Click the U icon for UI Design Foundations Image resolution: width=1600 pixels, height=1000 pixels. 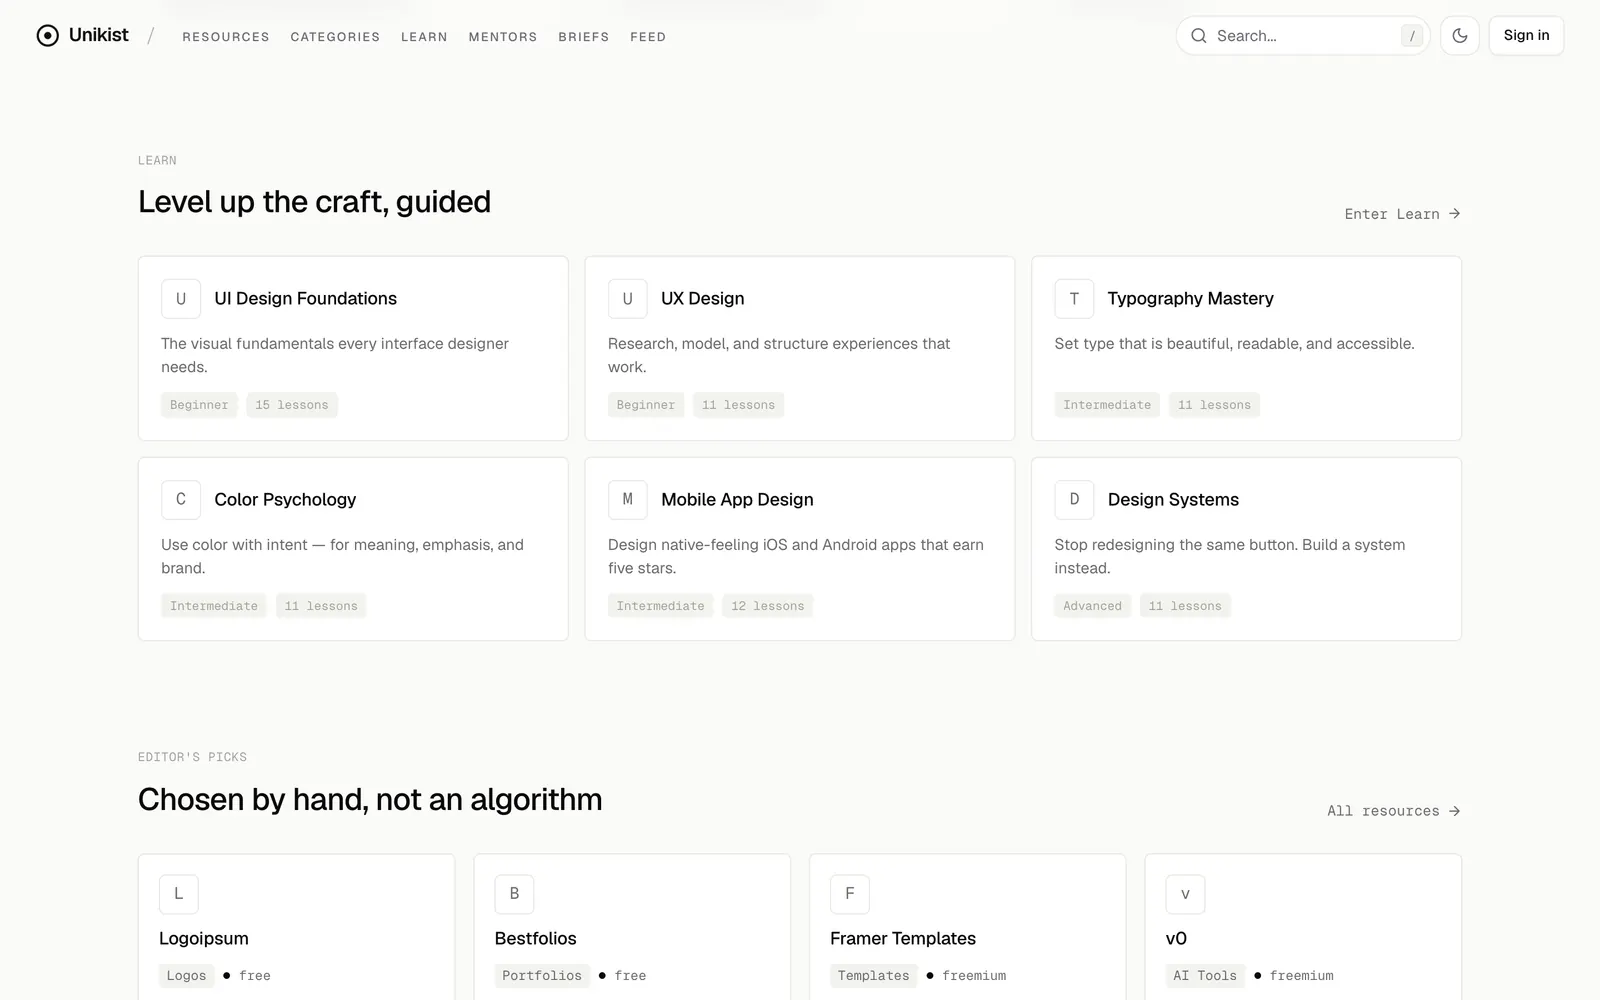181,299
